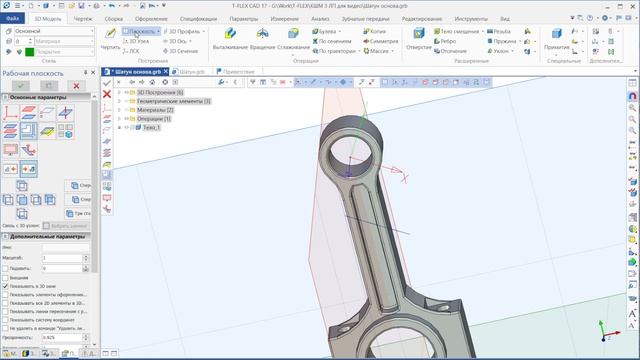Collapse the Основные параметры section
Image resolution: width=640 pixels, height=360 pixels.
[x=5, y=97]
